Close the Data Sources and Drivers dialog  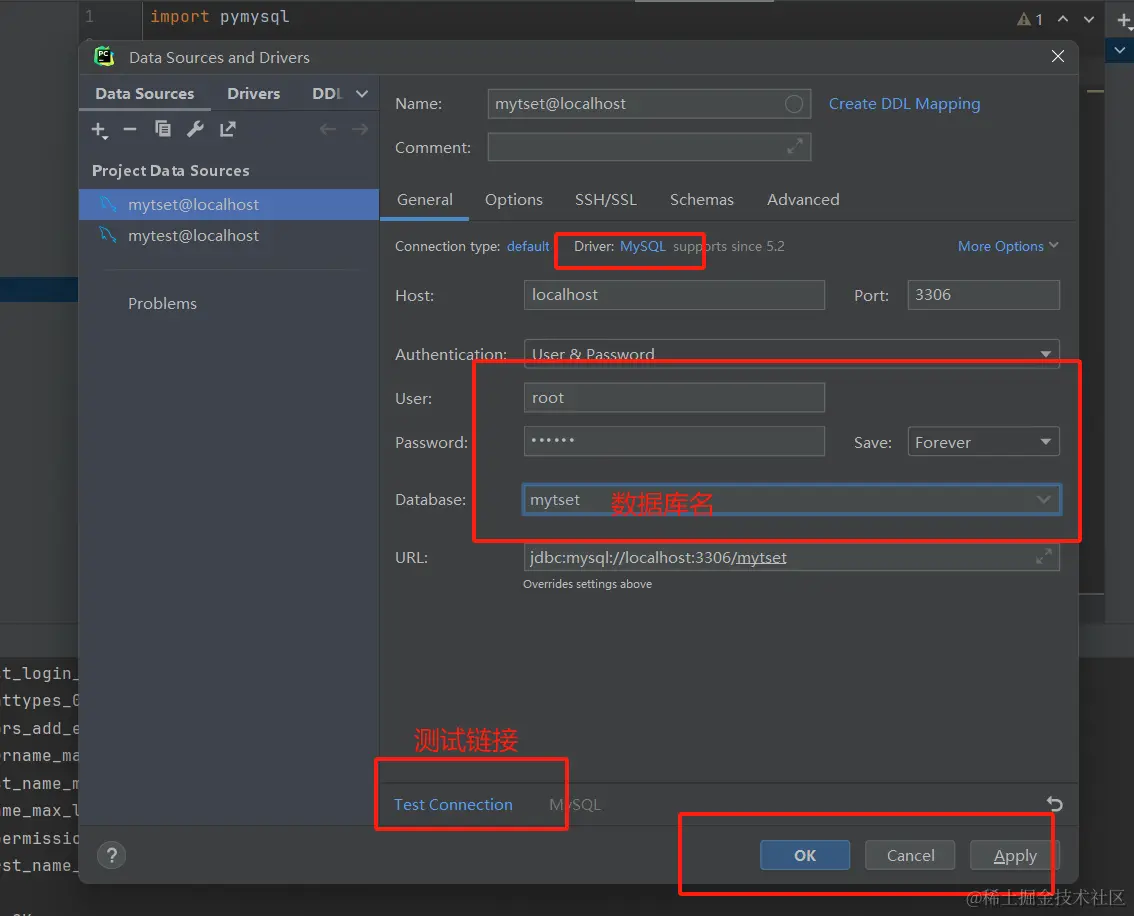(x=1057, y=56)
